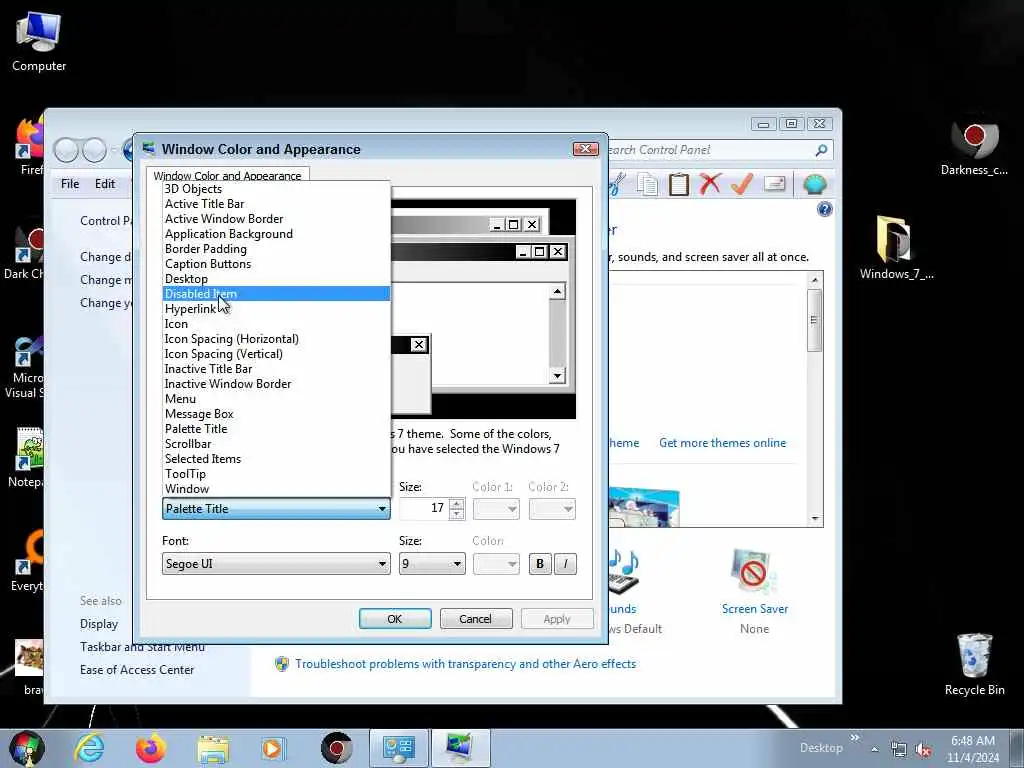Open the volume icon in system tray

[923, 750]
